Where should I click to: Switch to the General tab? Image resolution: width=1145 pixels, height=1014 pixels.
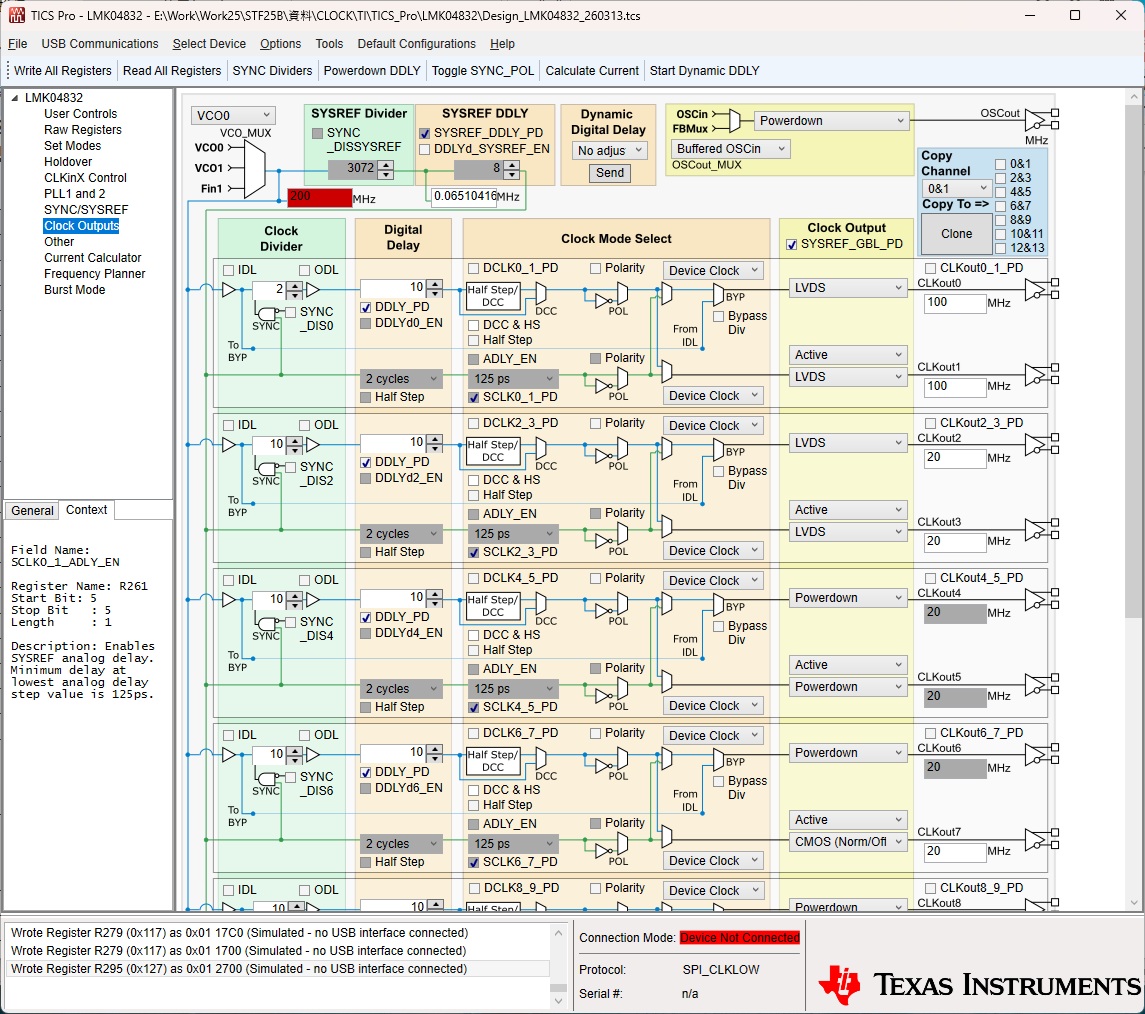tap(32, 510)
